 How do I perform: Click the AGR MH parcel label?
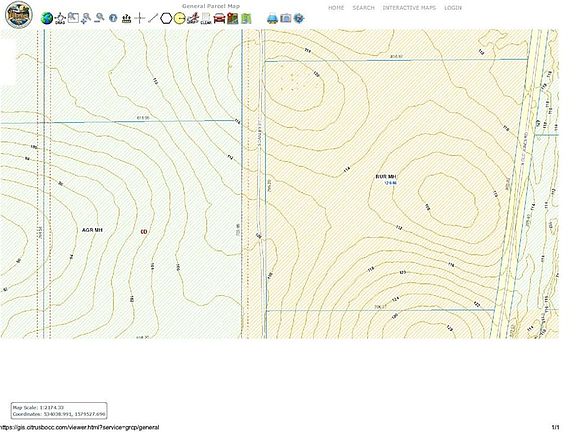(92, 230)
